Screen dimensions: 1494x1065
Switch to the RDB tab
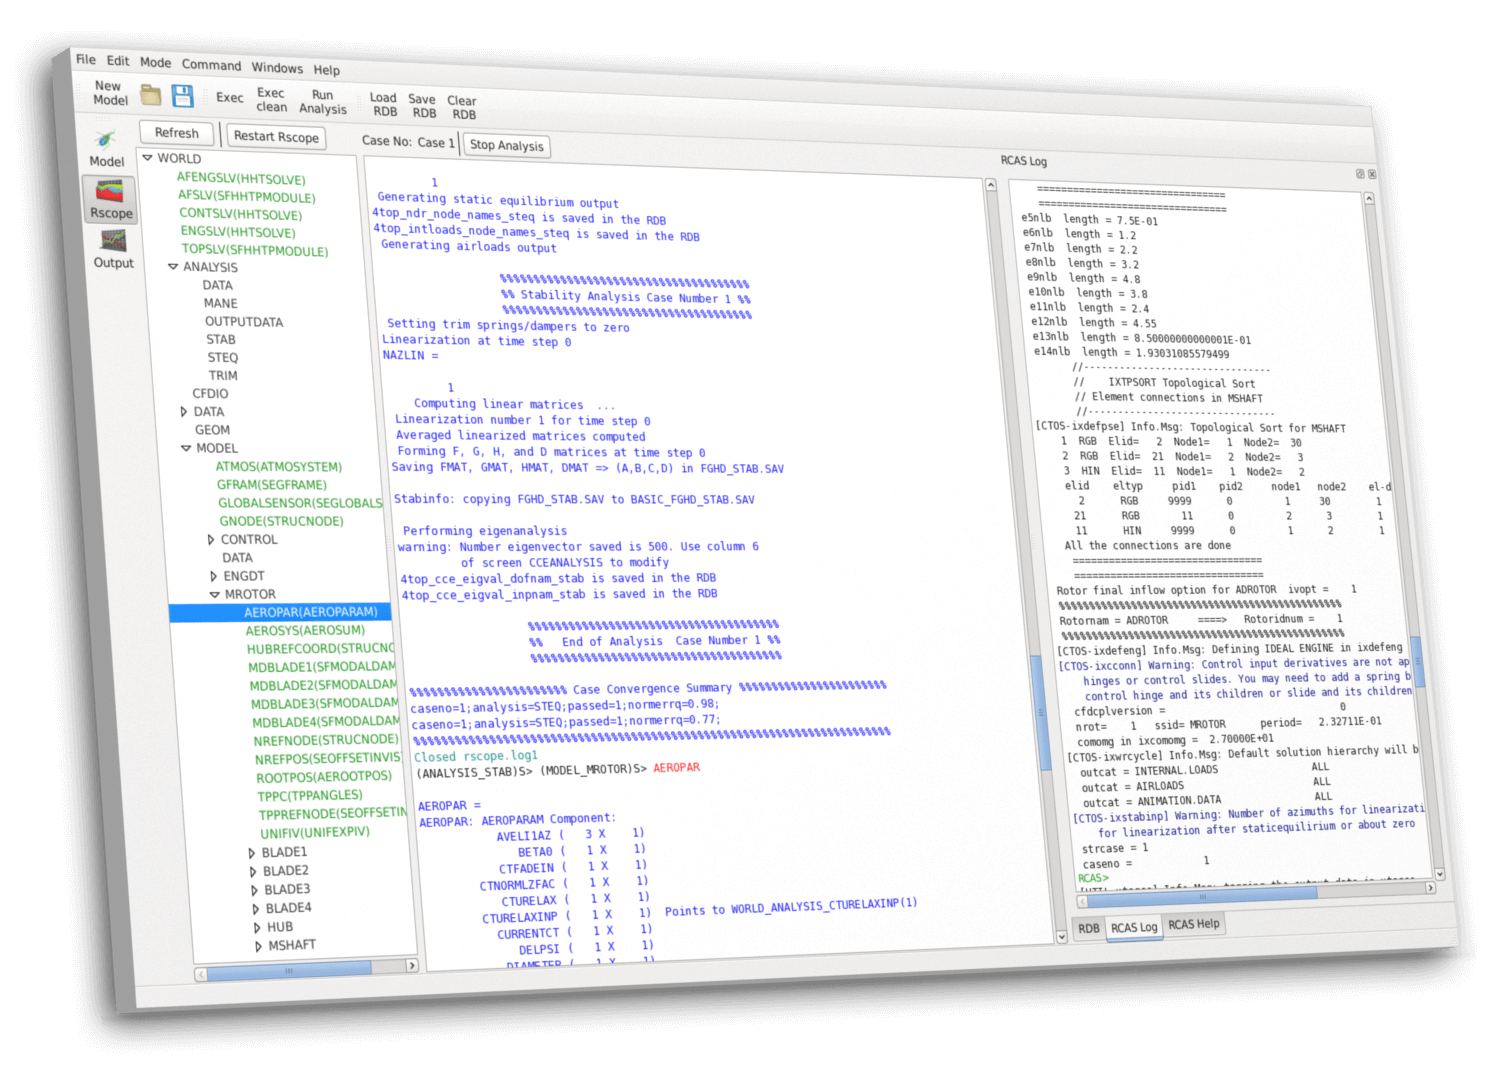point(1089,929)
